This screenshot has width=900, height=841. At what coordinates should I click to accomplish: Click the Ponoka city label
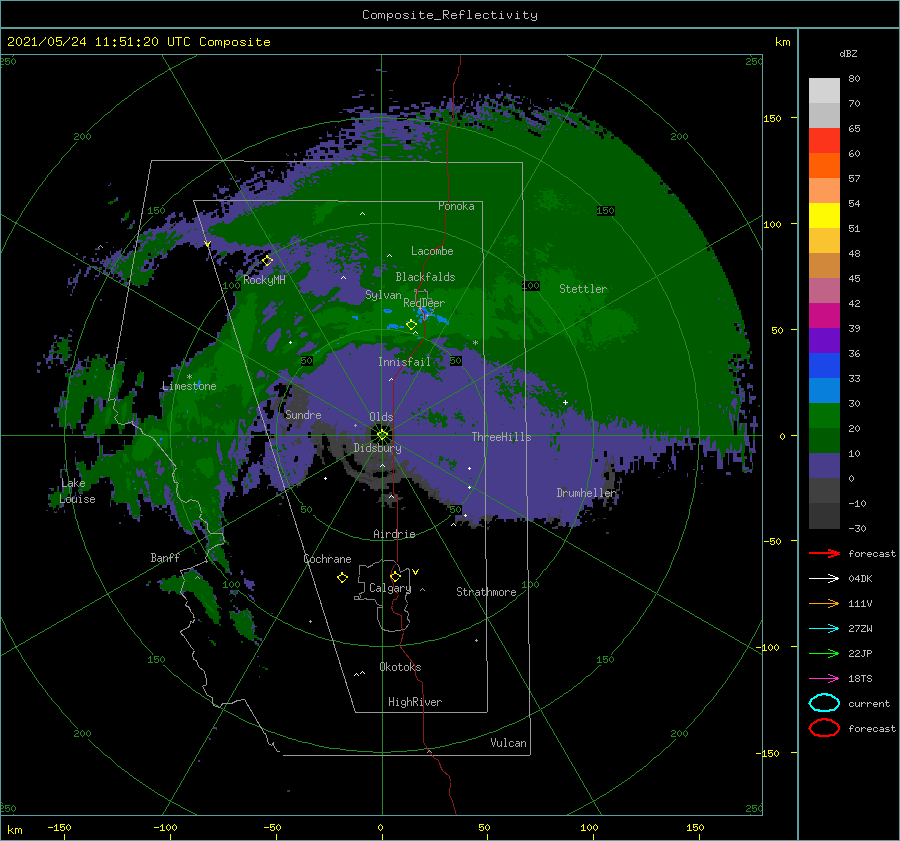456,206
